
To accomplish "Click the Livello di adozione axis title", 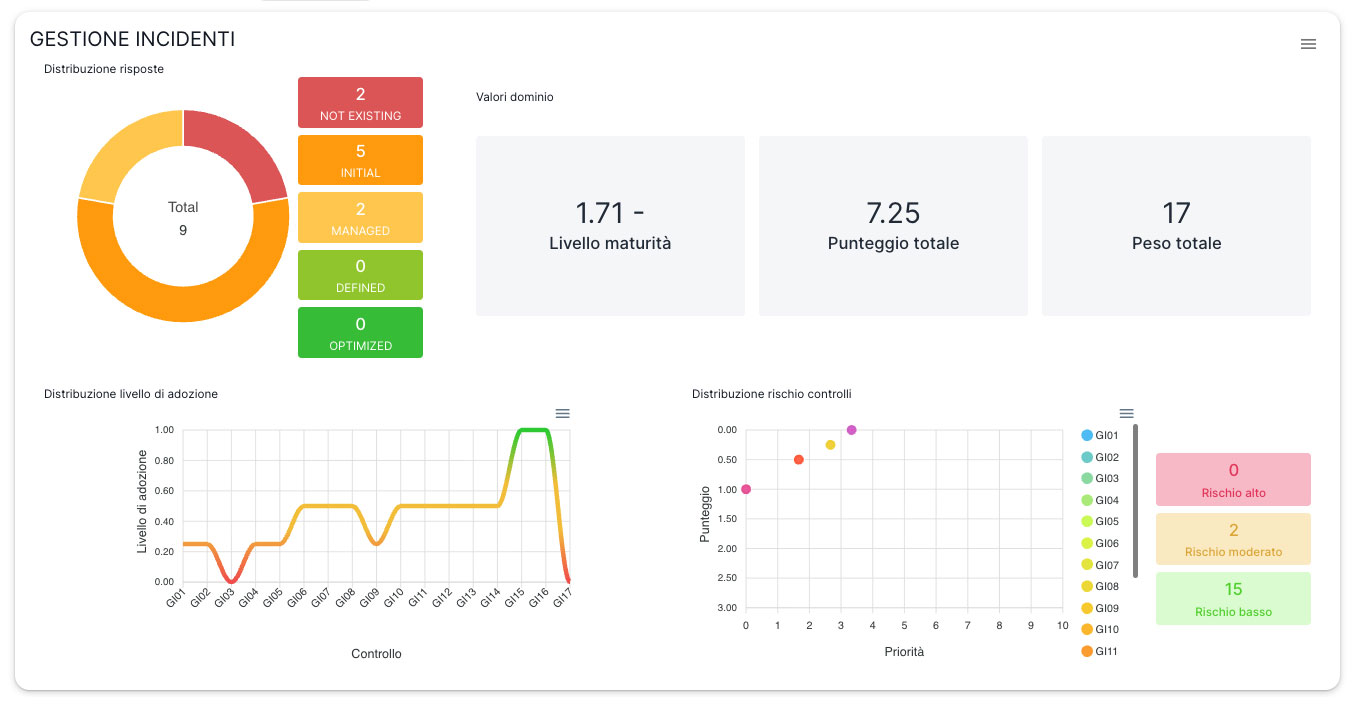I will [x=142, y=501].
